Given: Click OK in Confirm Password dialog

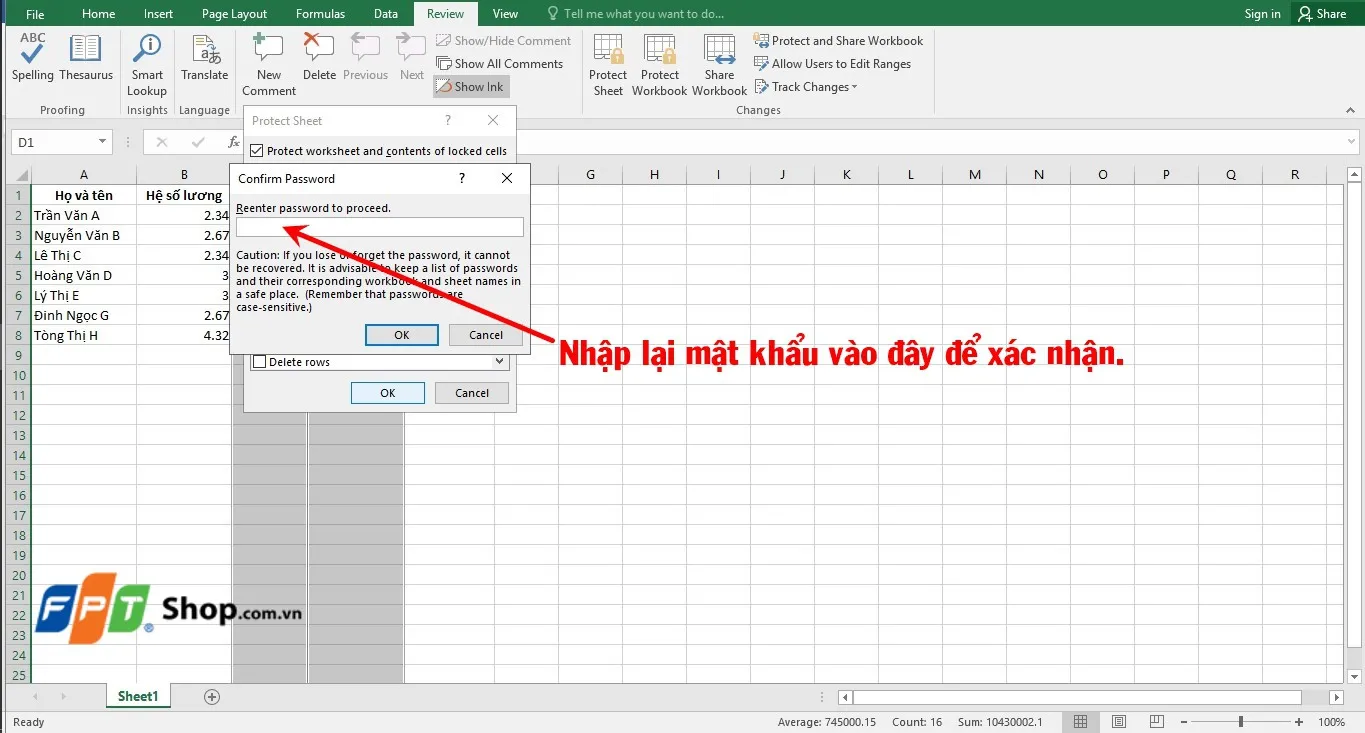Looking at the screenshot, I should [x=402, y=335].
